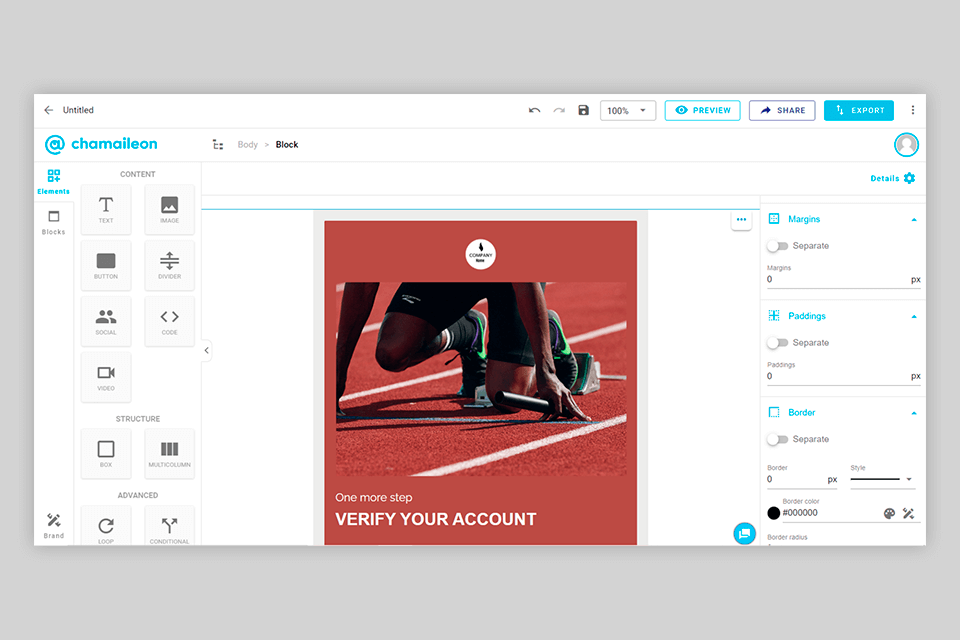Save the email with the floppy disk icon

click(583, 110)
